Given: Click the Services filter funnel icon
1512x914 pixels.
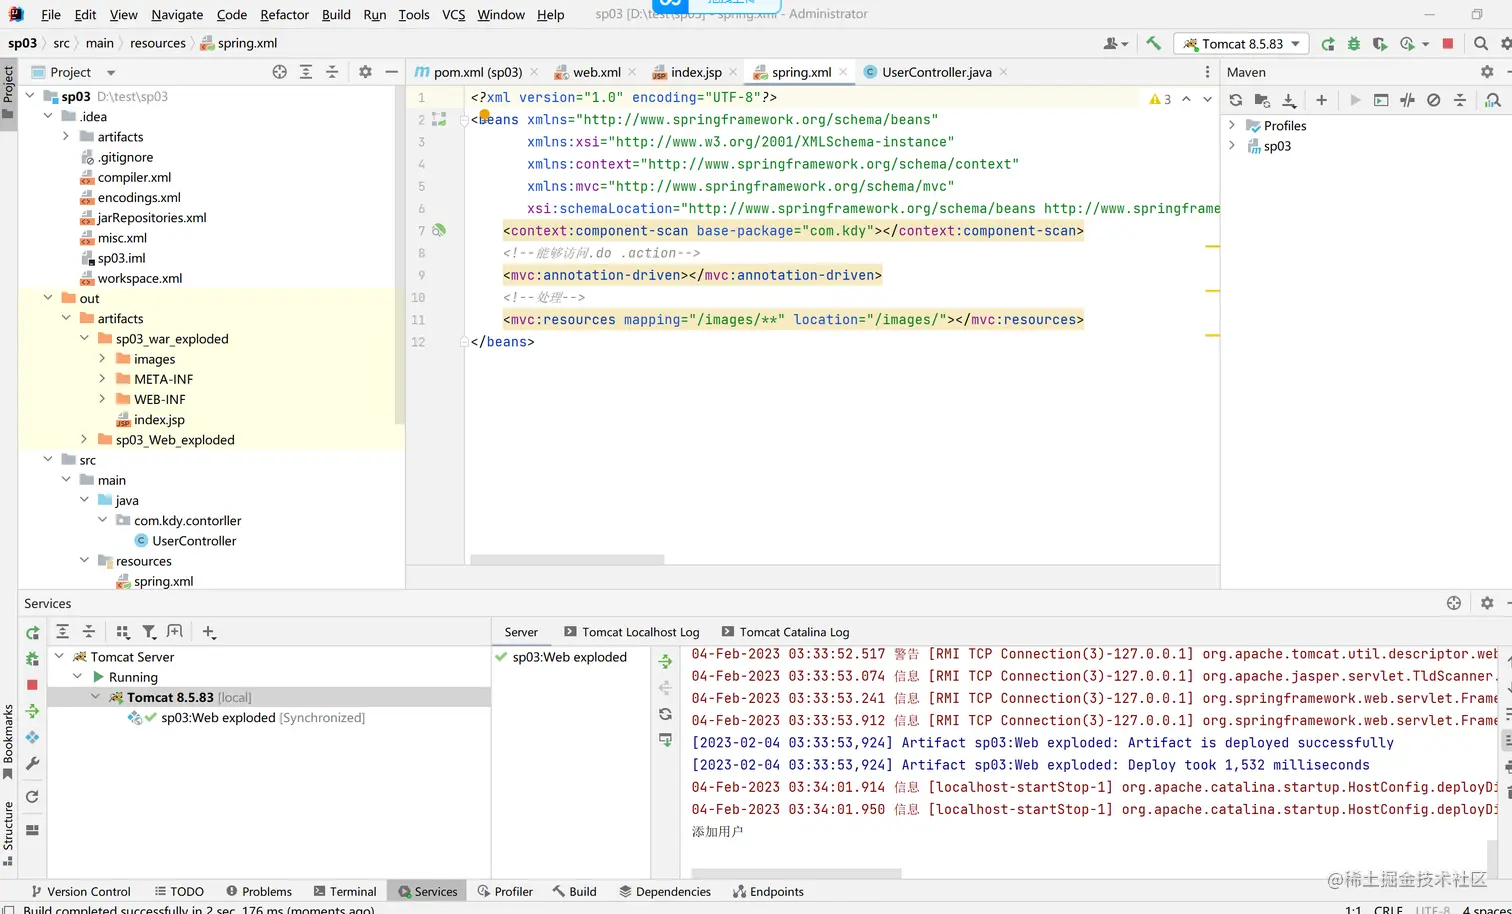Looking at the screenshot, I should [x=149, y=632].
